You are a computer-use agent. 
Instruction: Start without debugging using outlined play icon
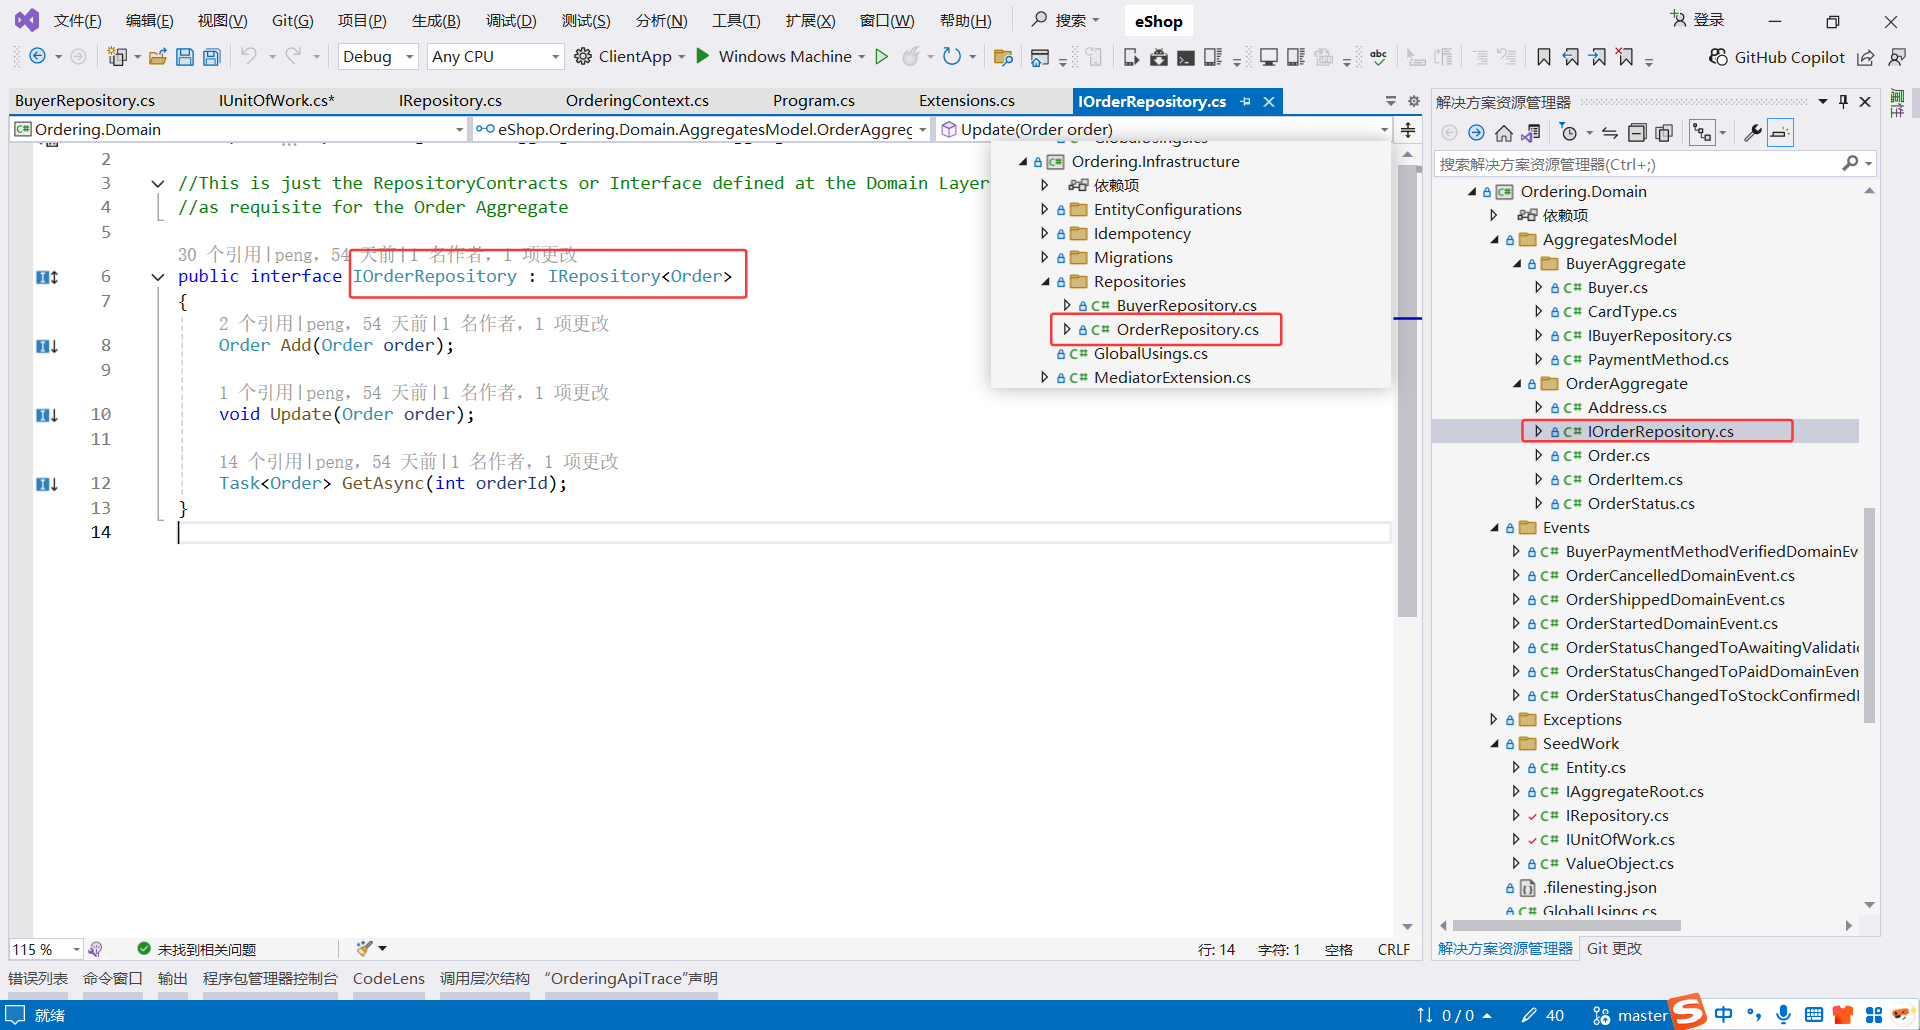[x=881, y=56]
